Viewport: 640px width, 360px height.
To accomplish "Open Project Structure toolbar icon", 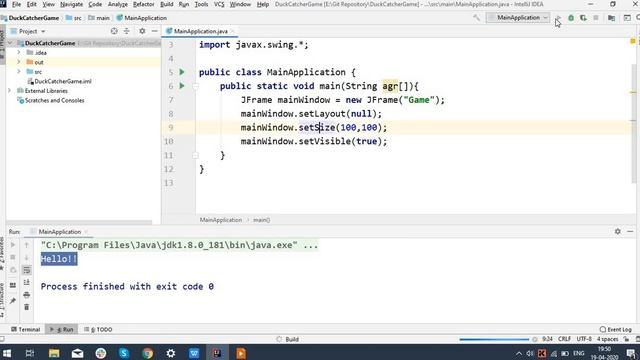I will click(611, 18).
